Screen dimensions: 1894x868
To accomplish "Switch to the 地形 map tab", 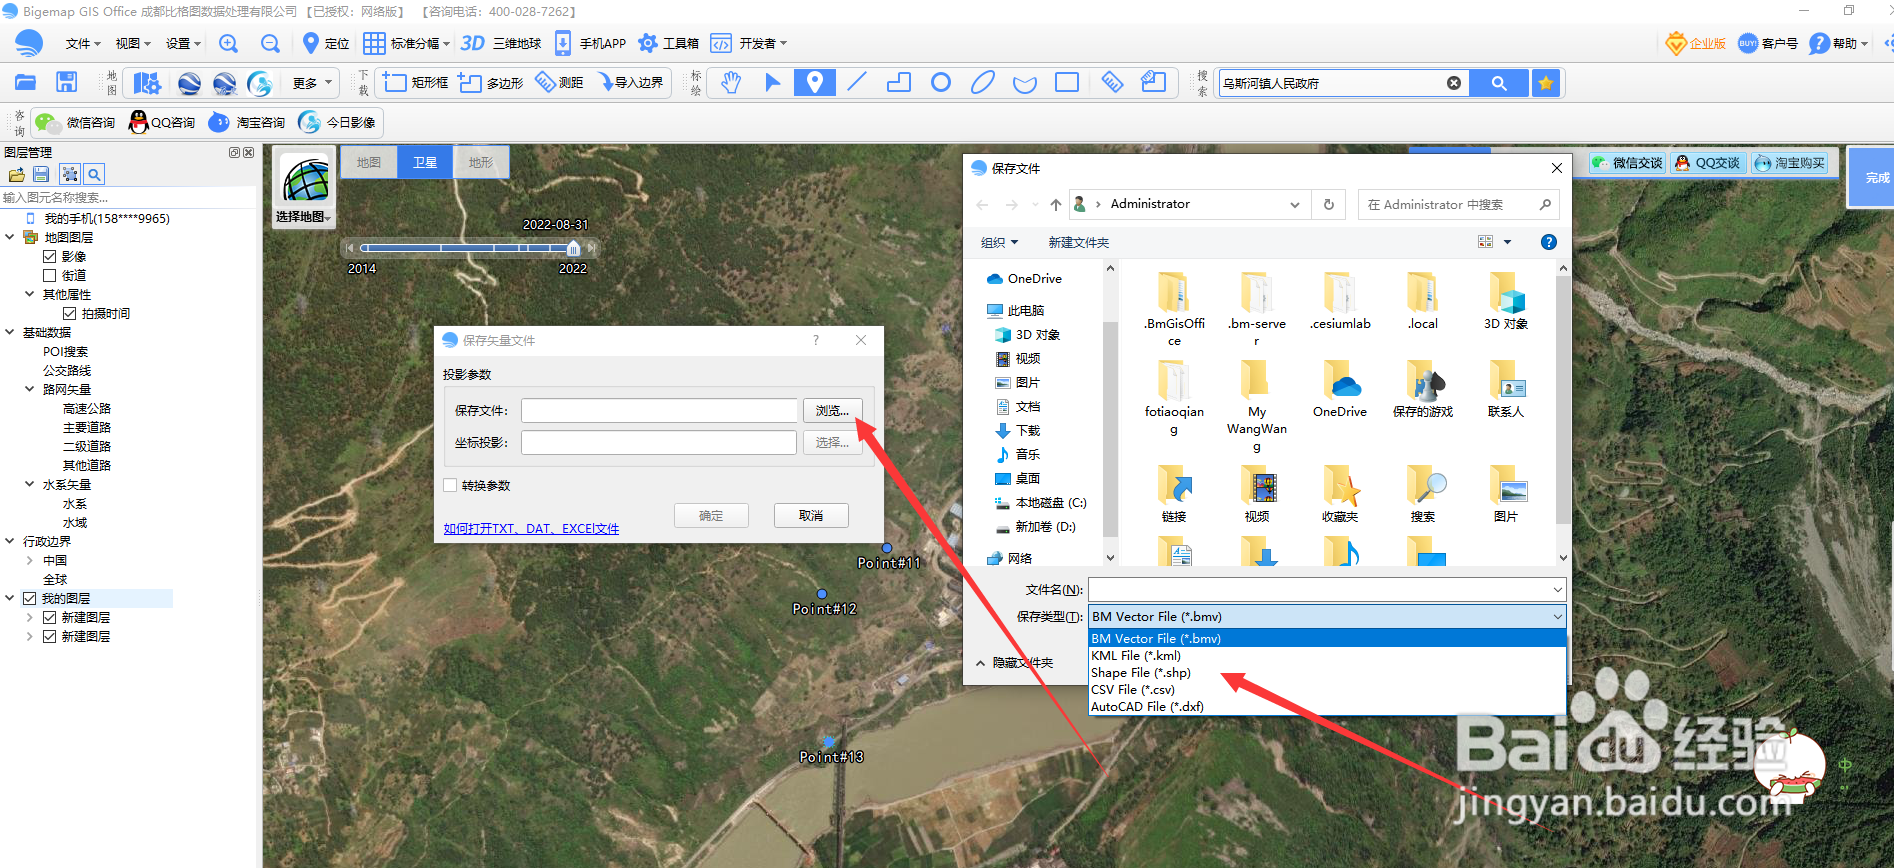I will 481,162.
